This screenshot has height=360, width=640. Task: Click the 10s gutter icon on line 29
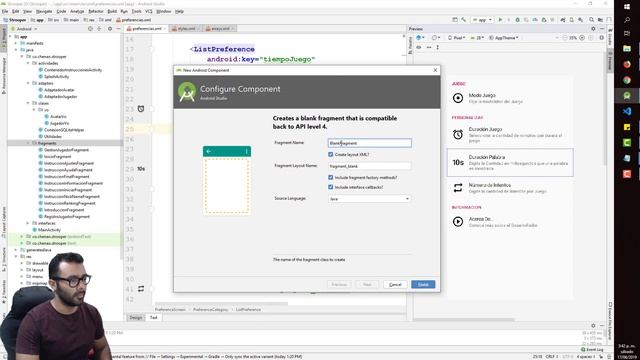point(141,169)
